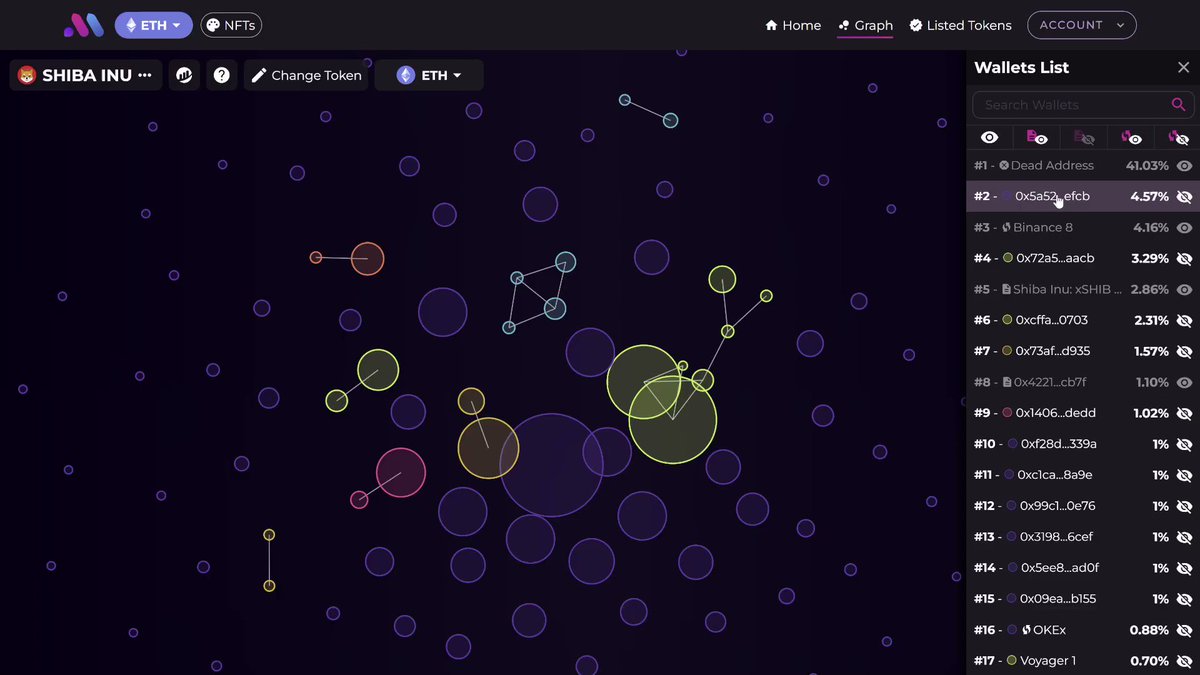The image size is (1200, 675).
Task: Toggle eye icon for 0x09ea...b155
Action: point(1185,600)
